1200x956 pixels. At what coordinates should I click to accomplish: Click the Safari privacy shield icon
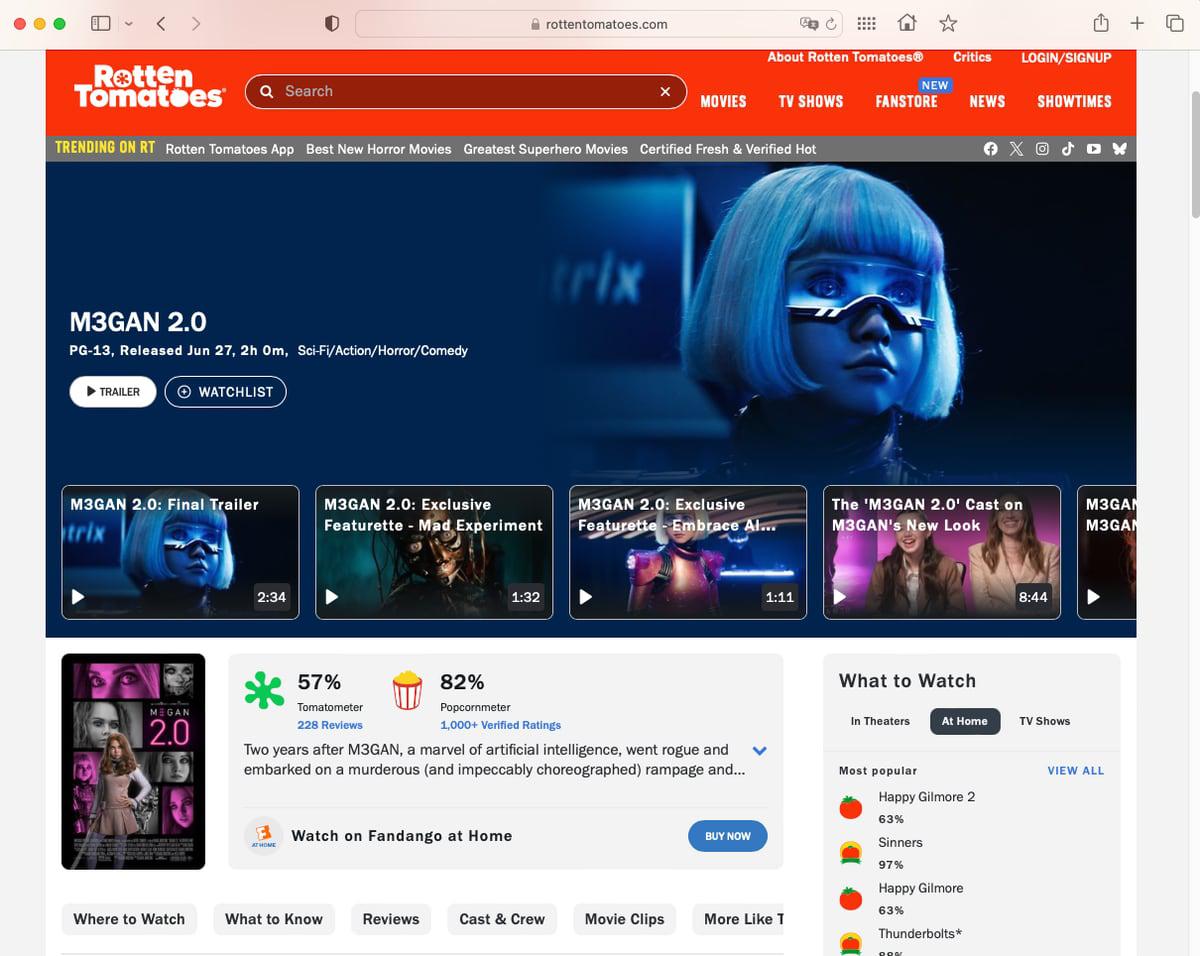[332, 23]
